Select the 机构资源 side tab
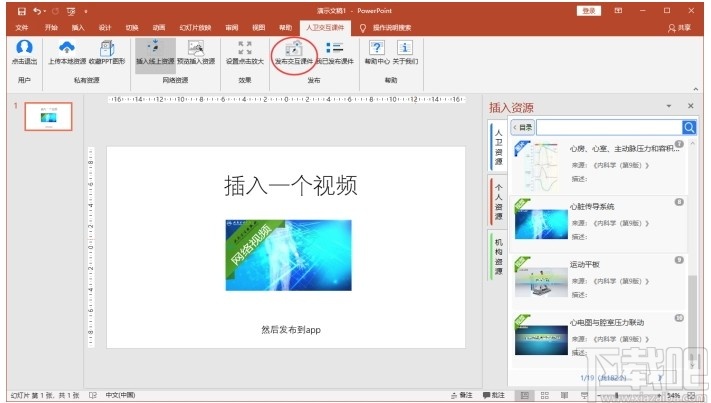The height and width of the screenshot is (403, 711). [498, 256]
